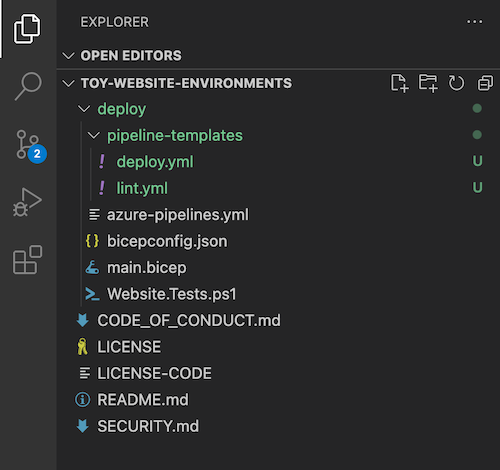Click the OPEN EDITORS header label
Image resolution: width=500 pixels, height=470 pixels.
pos(131,56)
